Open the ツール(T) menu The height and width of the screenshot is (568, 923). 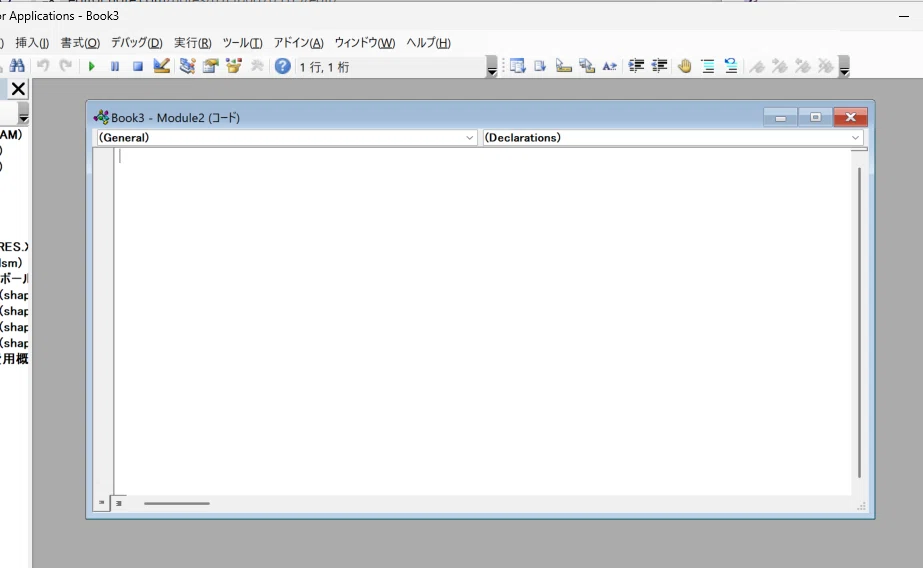click(x=242, y=43)
